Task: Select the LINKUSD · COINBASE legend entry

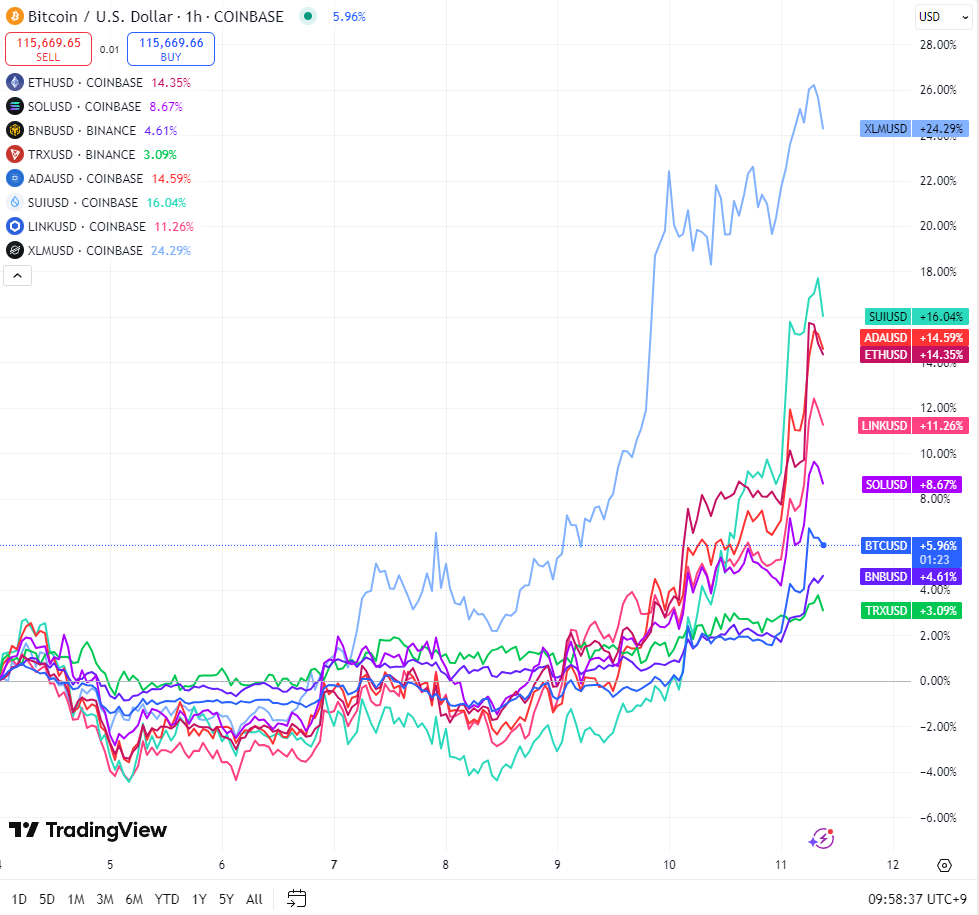Action: (87, 227)
